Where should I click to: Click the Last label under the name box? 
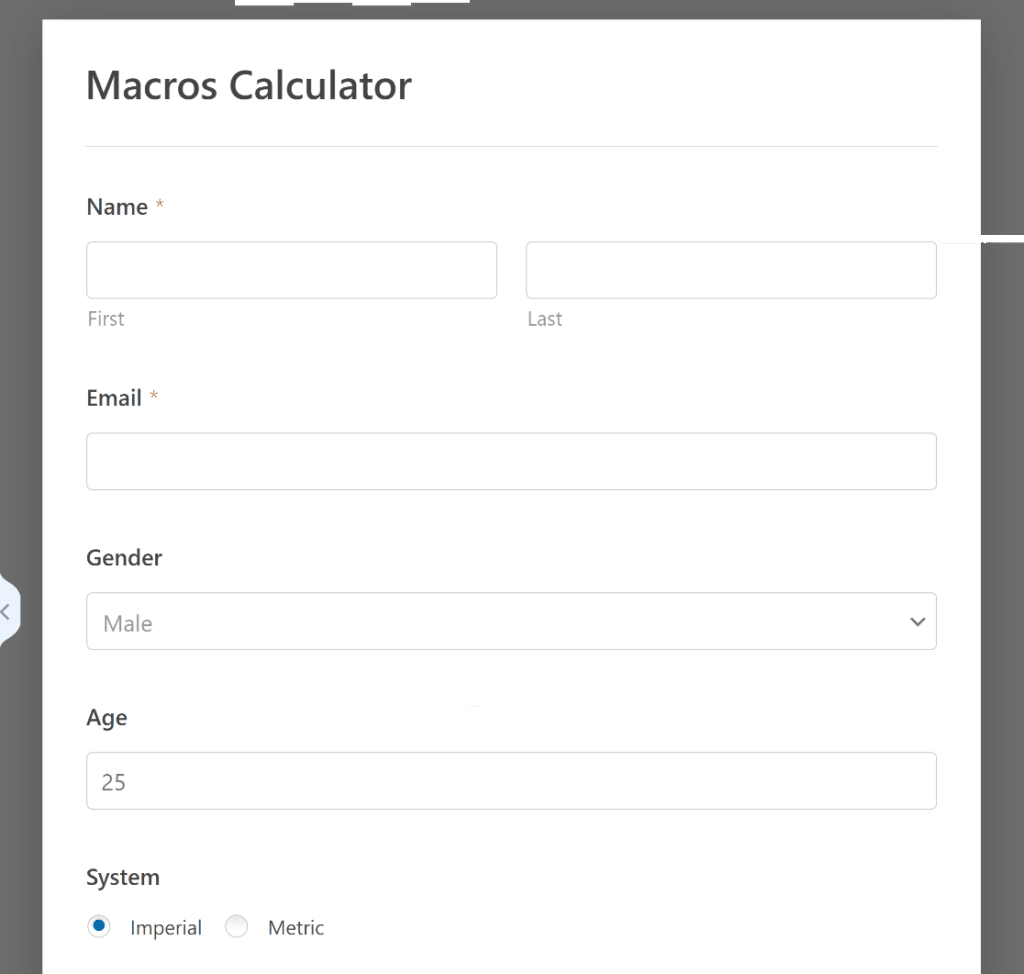545,318
